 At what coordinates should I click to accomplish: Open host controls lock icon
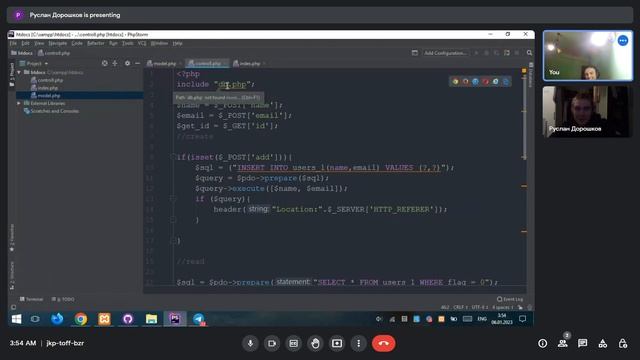coord(622,344)
